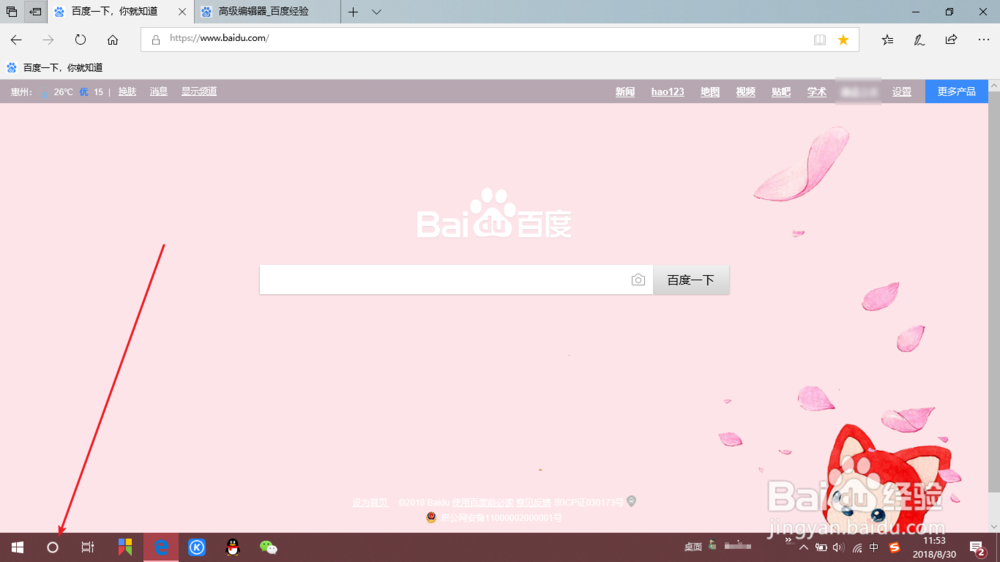Open the Windows Start menu
The width and height of the screenshot is (1000, 562).
17,547
